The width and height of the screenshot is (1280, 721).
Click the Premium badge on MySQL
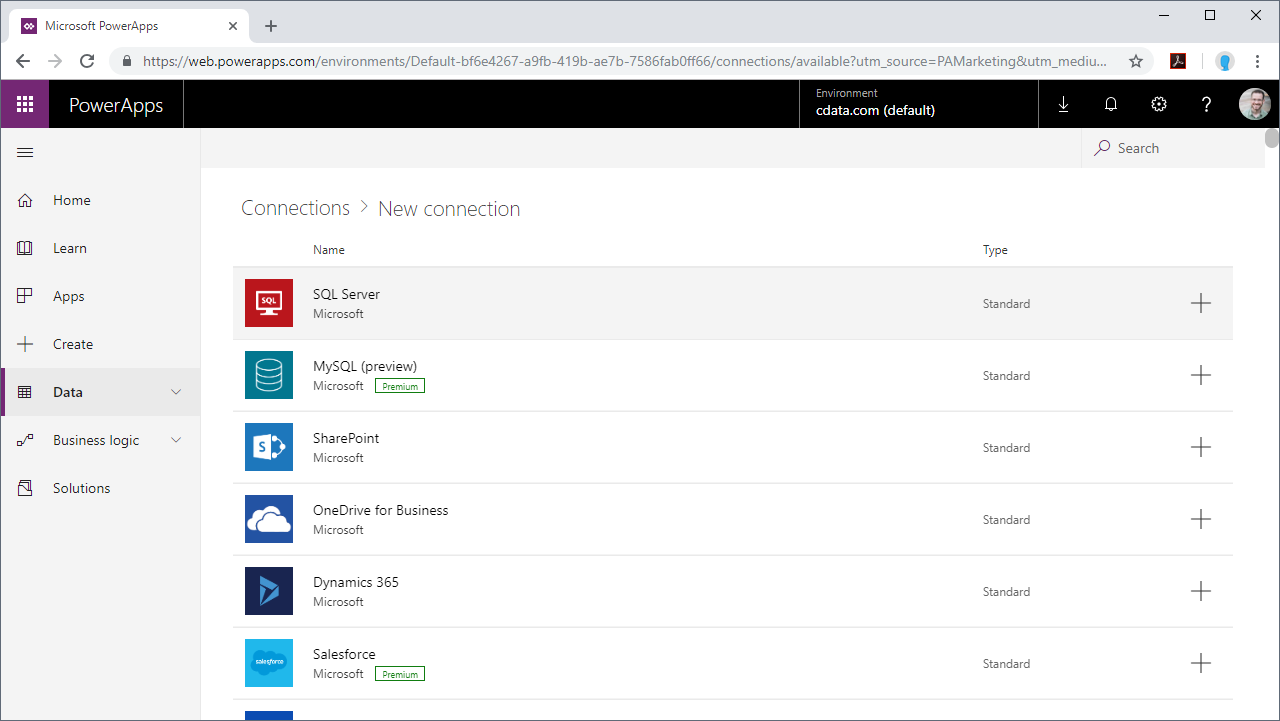tap(400, 386)
